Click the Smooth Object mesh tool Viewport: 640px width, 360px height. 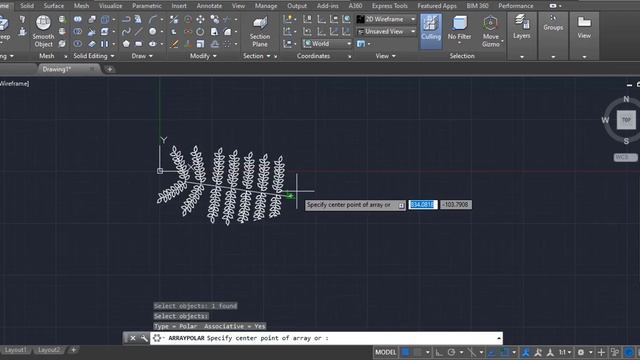43,31
